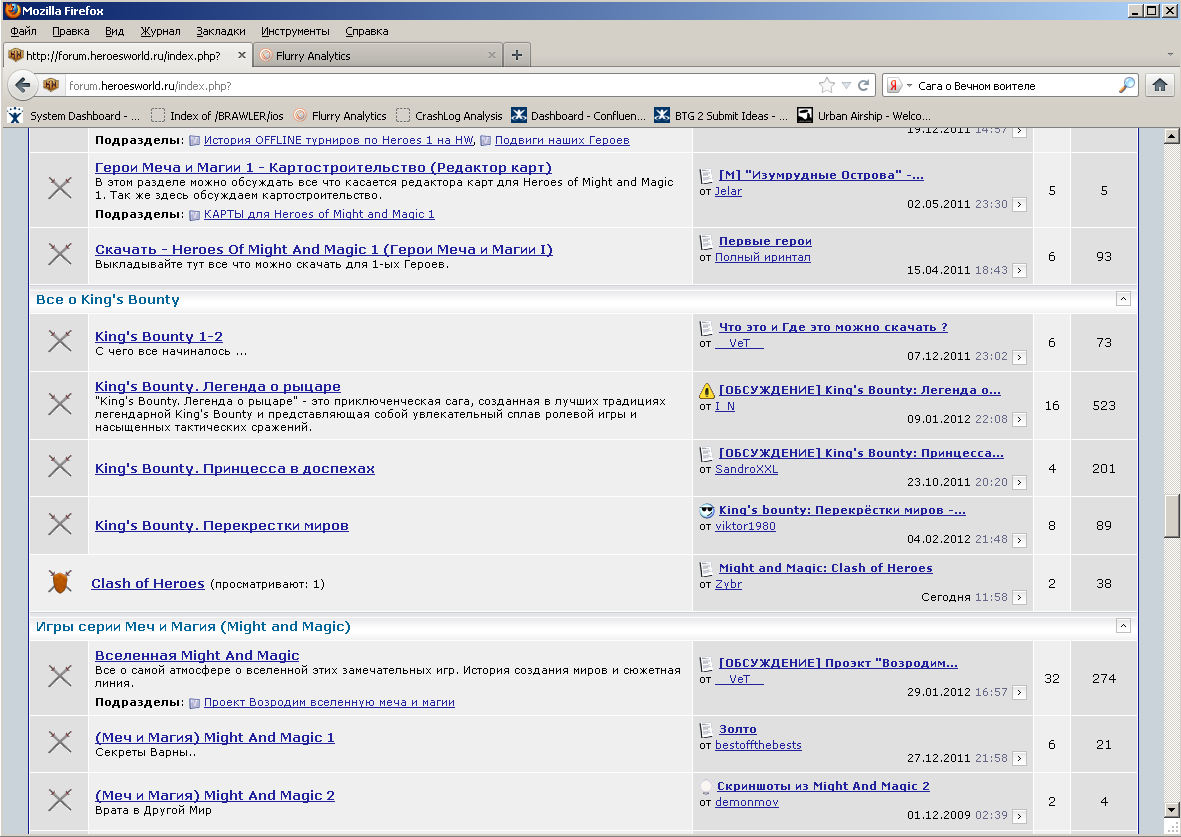Go to last post arrow dated 07.12.2011
The height and width of the screenshot is (837, 1181).
coord(1019,357)
